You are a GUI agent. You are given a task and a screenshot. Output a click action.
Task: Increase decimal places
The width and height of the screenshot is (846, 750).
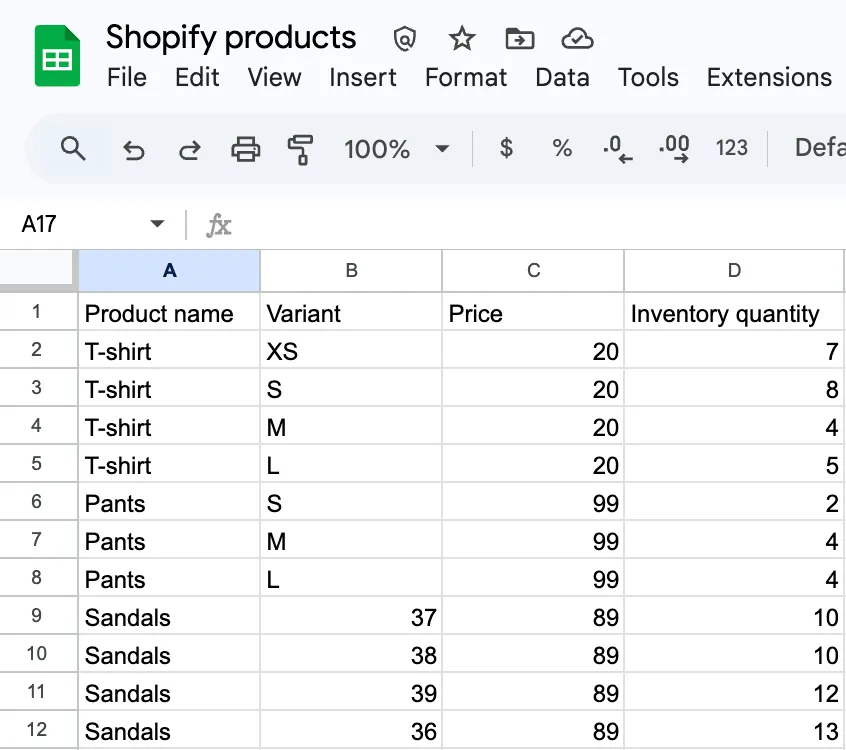(674, 149)
